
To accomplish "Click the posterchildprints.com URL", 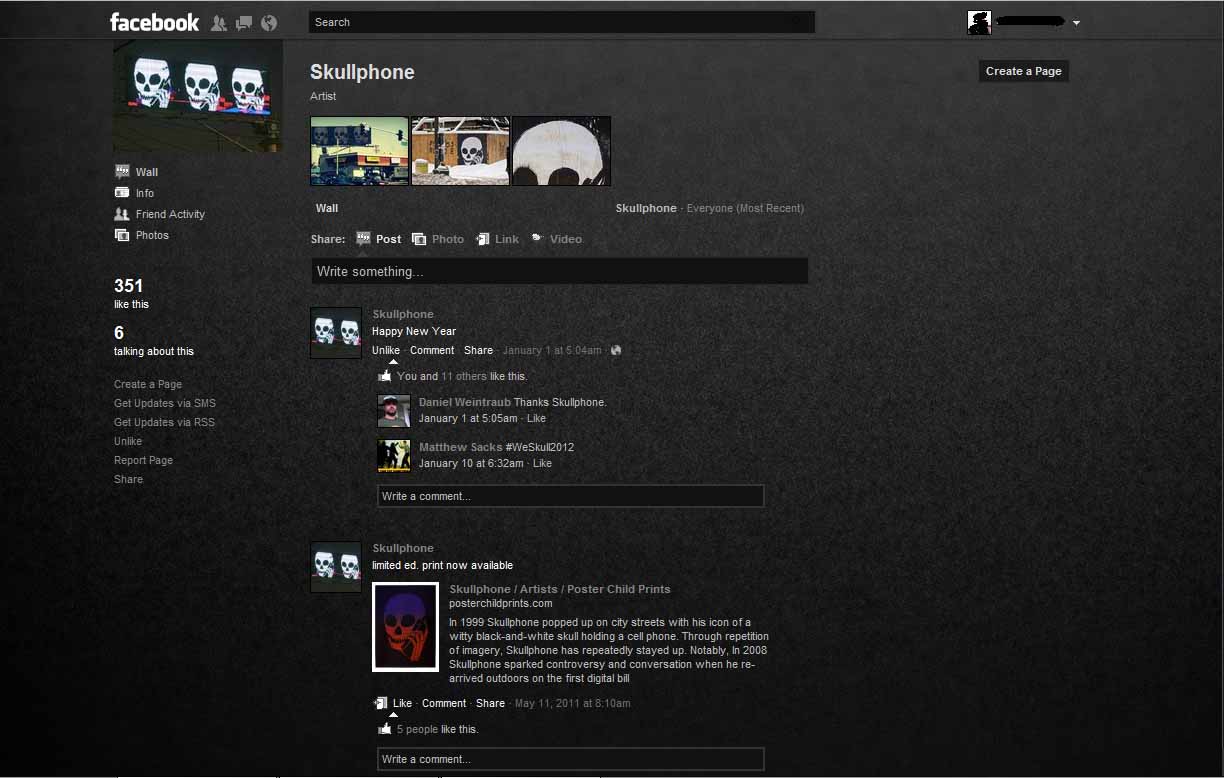I will coord(501,603).
